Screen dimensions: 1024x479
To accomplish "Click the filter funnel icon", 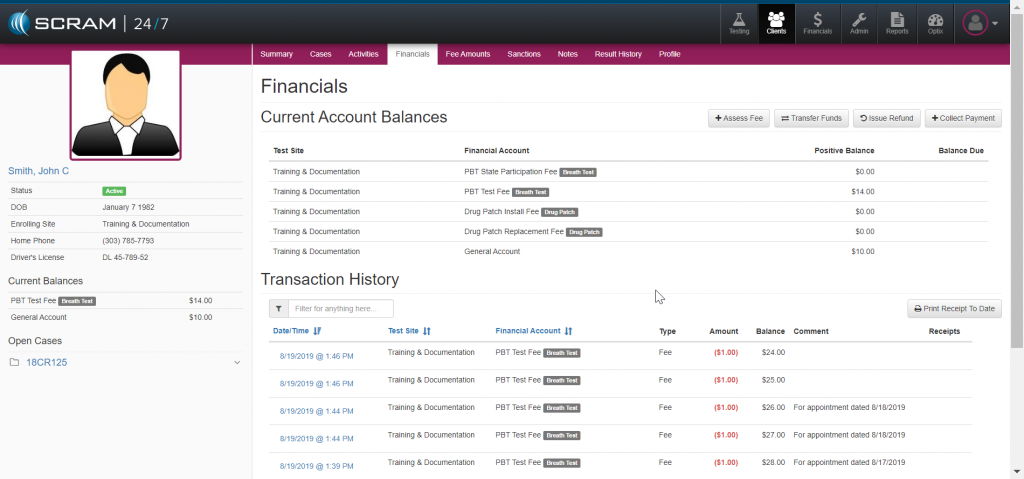I will tap(279, 309).
